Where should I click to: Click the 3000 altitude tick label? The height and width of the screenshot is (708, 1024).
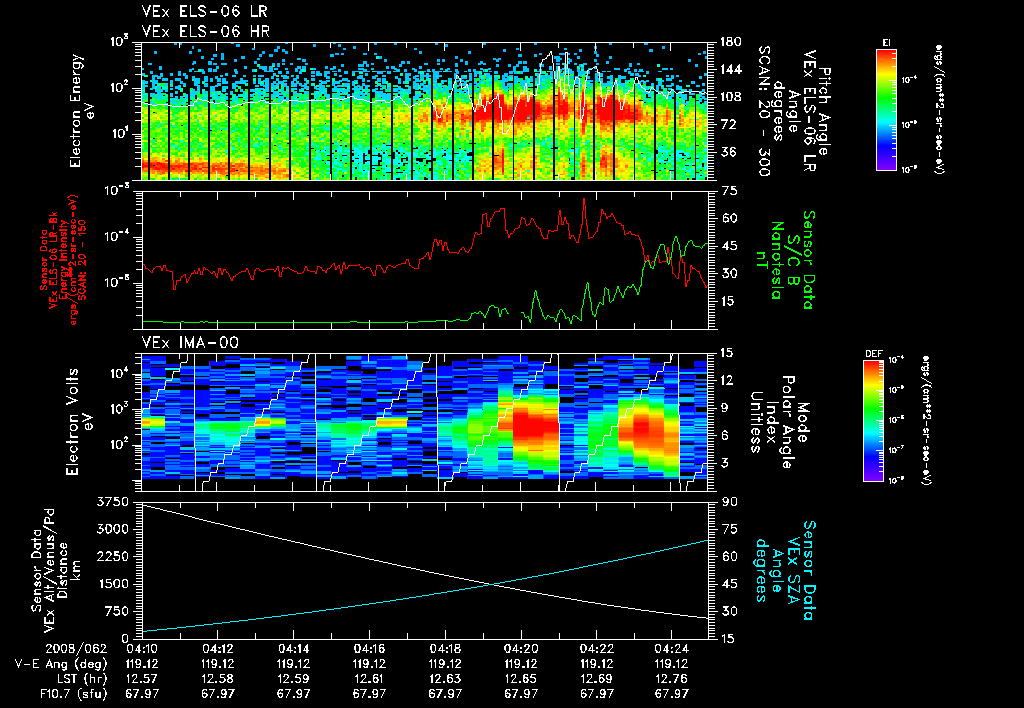[113, 530]
